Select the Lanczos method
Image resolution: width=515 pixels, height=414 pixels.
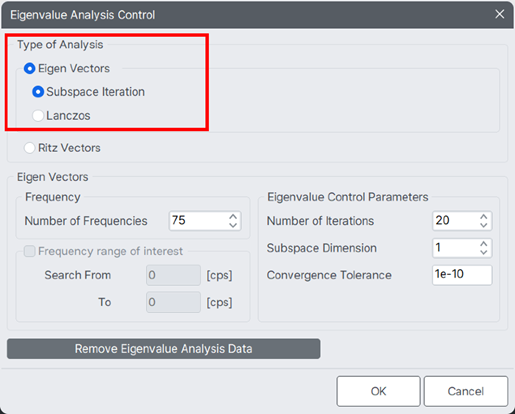(x=38, y=116)
